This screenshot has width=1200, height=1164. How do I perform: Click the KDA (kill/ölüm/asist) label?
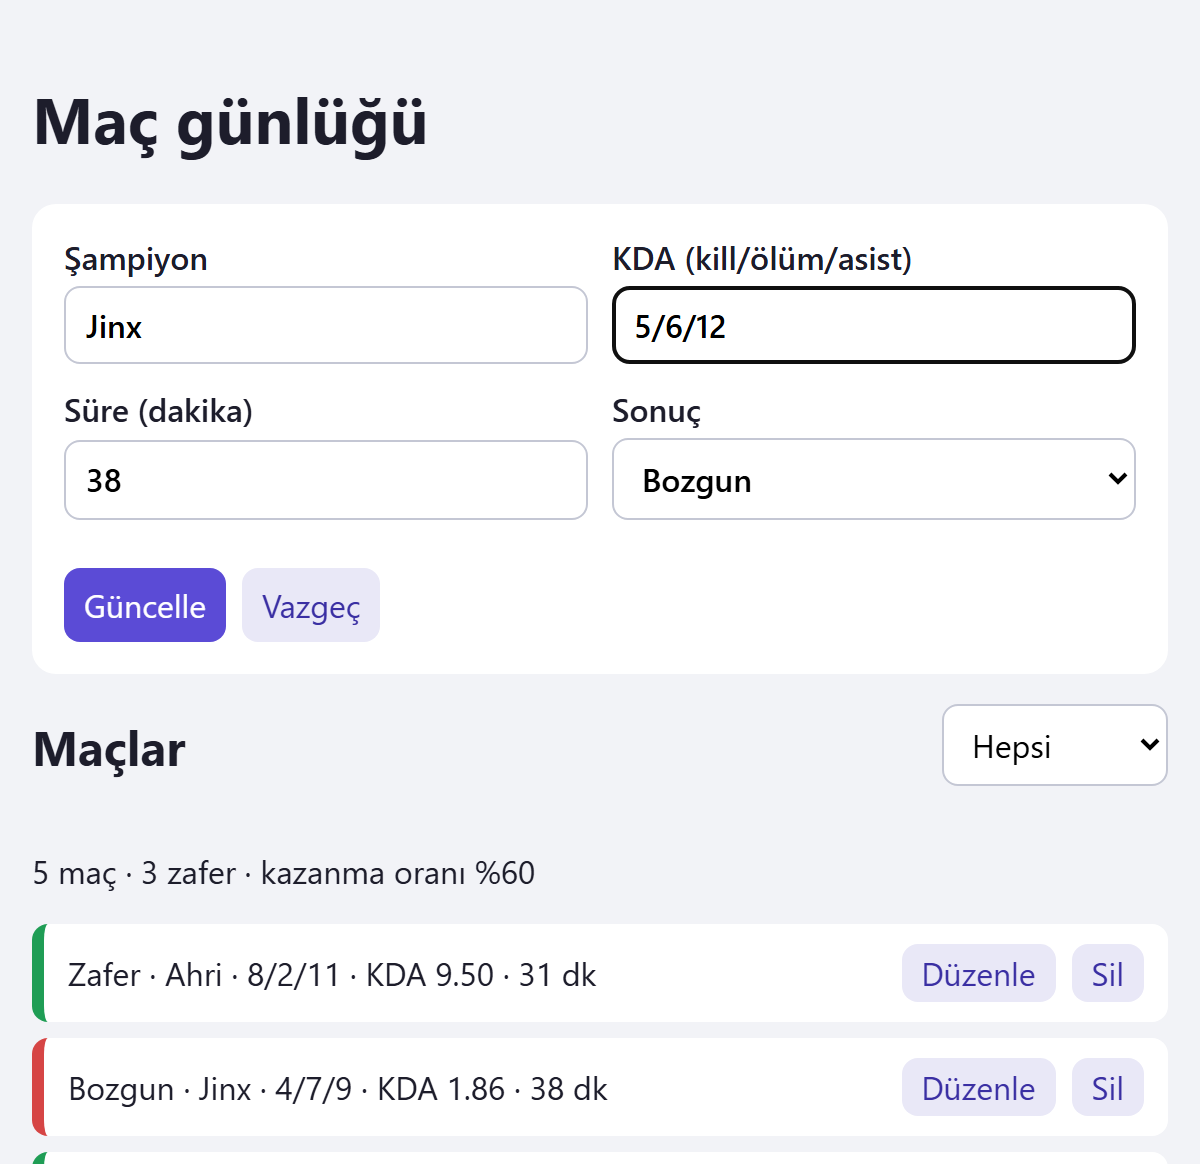click(762, 259)
